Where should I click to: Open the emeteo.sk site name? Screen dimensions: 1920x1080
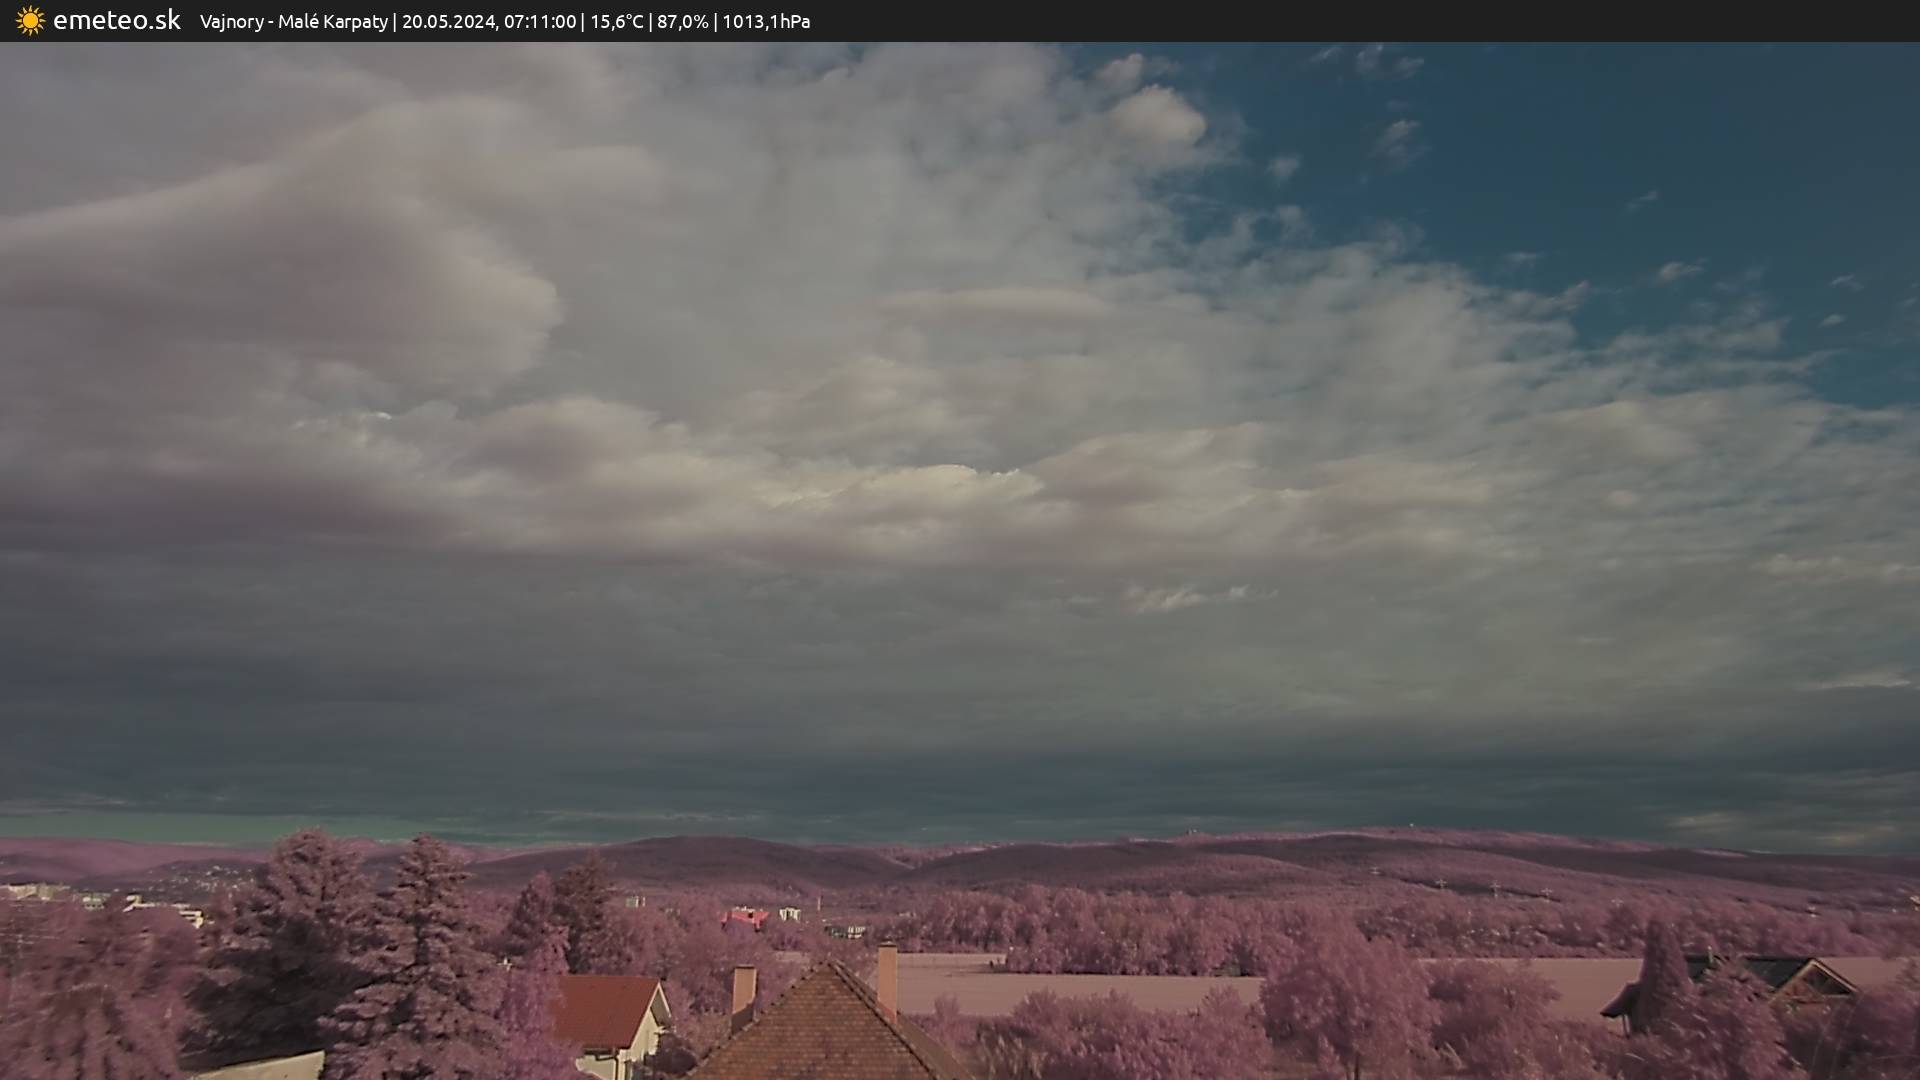(116, 20)
